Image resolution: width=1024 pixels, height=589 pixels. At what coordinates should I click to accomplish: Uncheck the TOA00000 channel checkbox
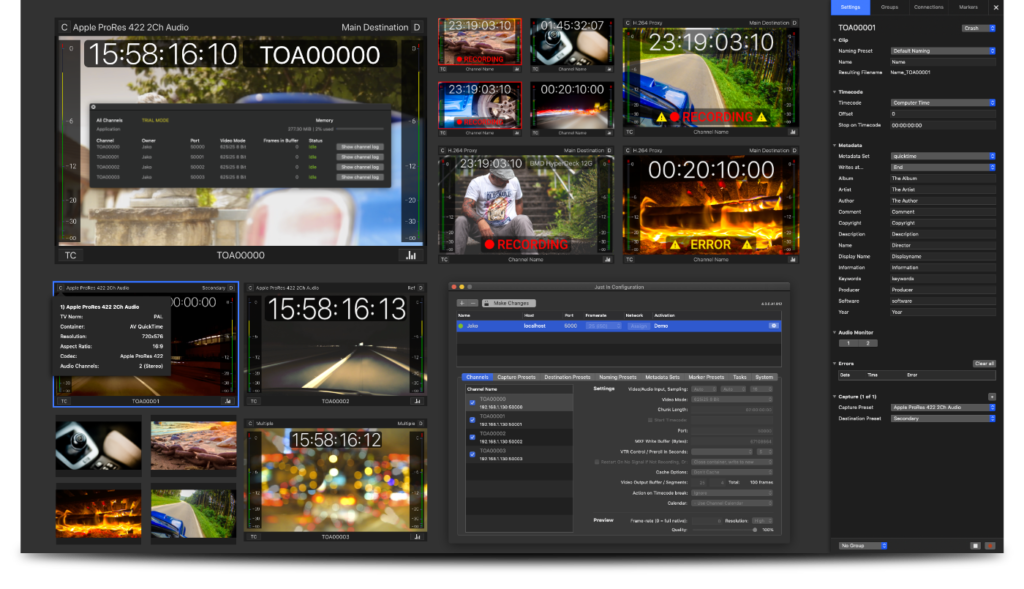click(472, 403)
